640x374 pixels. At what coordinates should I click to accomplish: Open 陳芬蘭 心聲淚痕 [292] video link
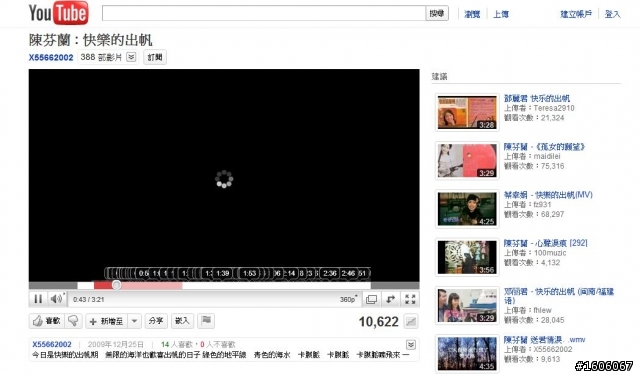coord(545,243)
